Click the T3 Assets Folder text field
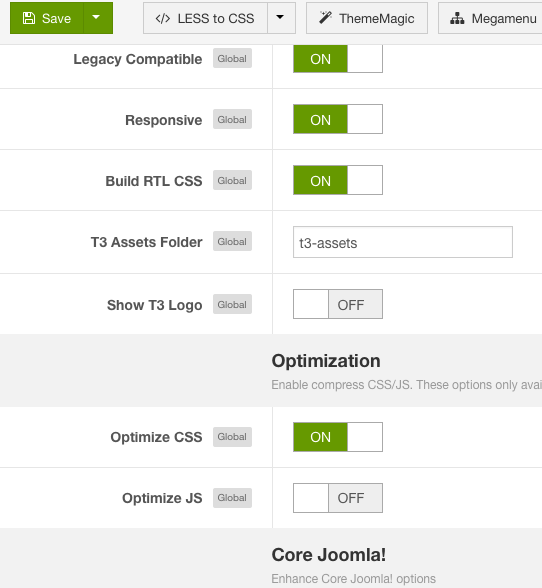 [402, 242]
